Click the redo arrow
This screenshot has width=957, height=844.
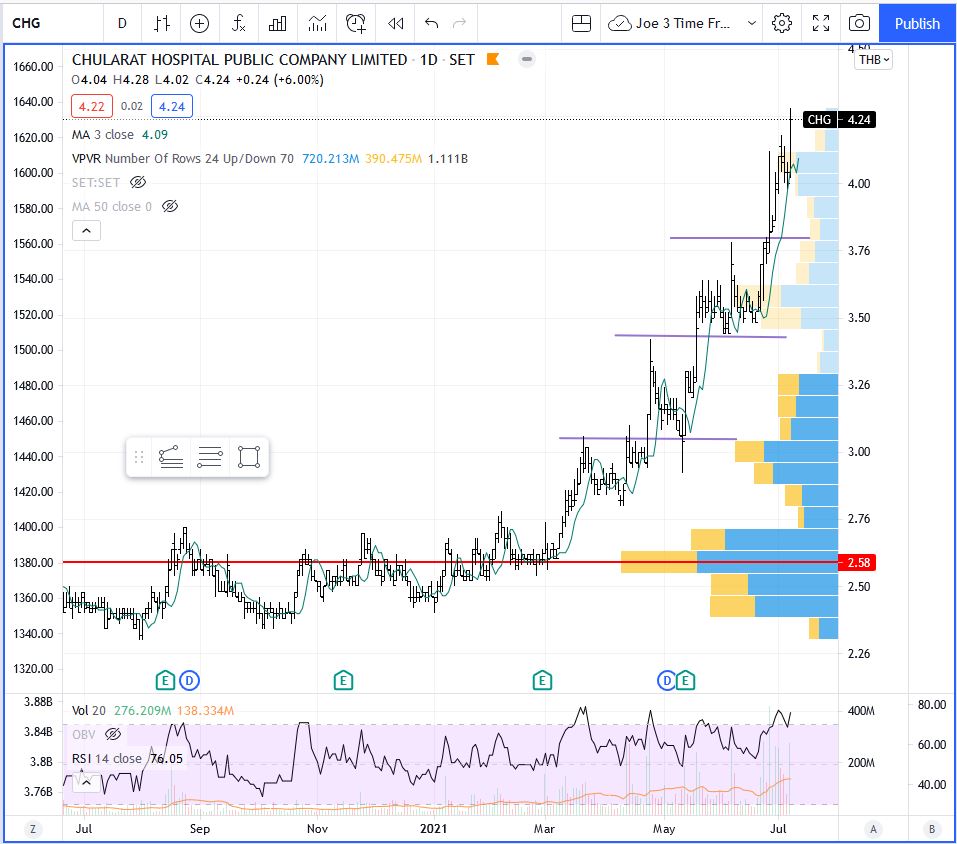[x=459, y=23]
